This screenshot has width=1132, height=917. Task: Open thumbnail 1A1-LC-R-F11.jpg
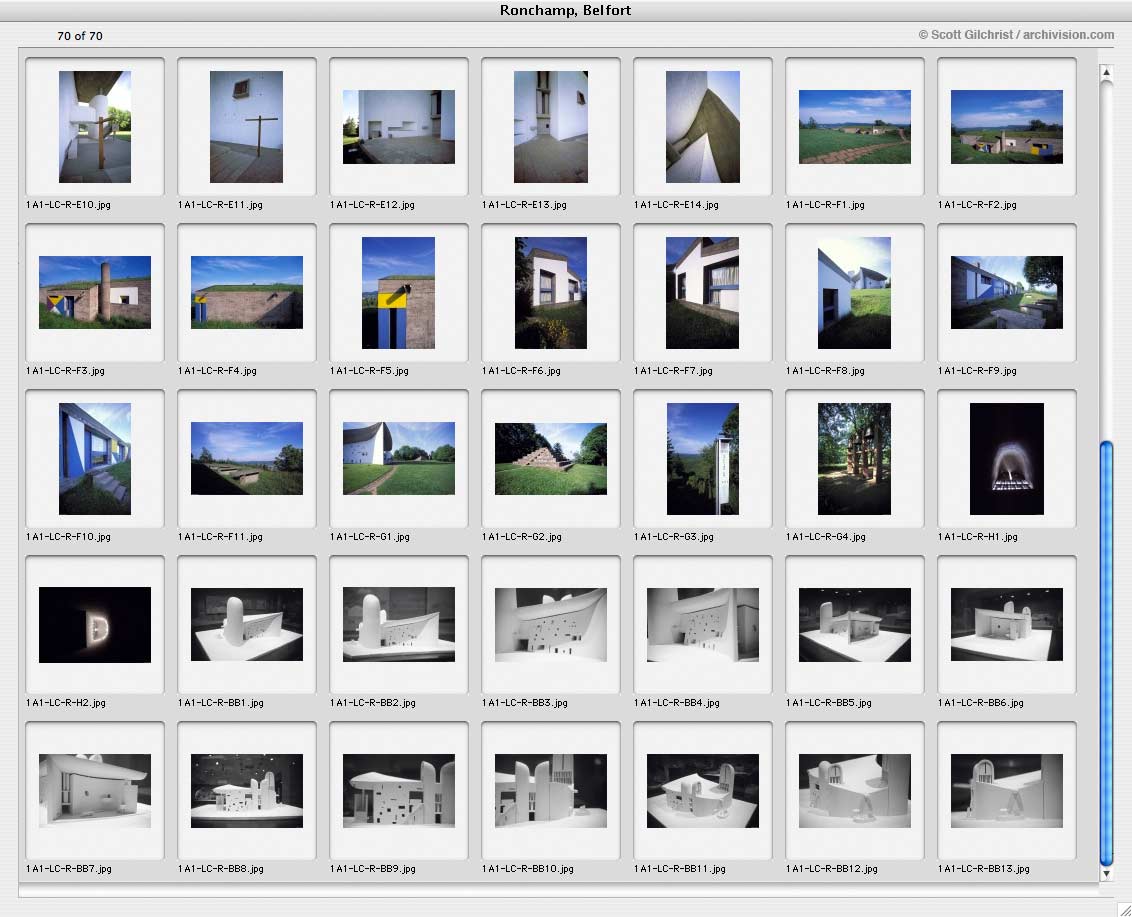coord(246,458)
